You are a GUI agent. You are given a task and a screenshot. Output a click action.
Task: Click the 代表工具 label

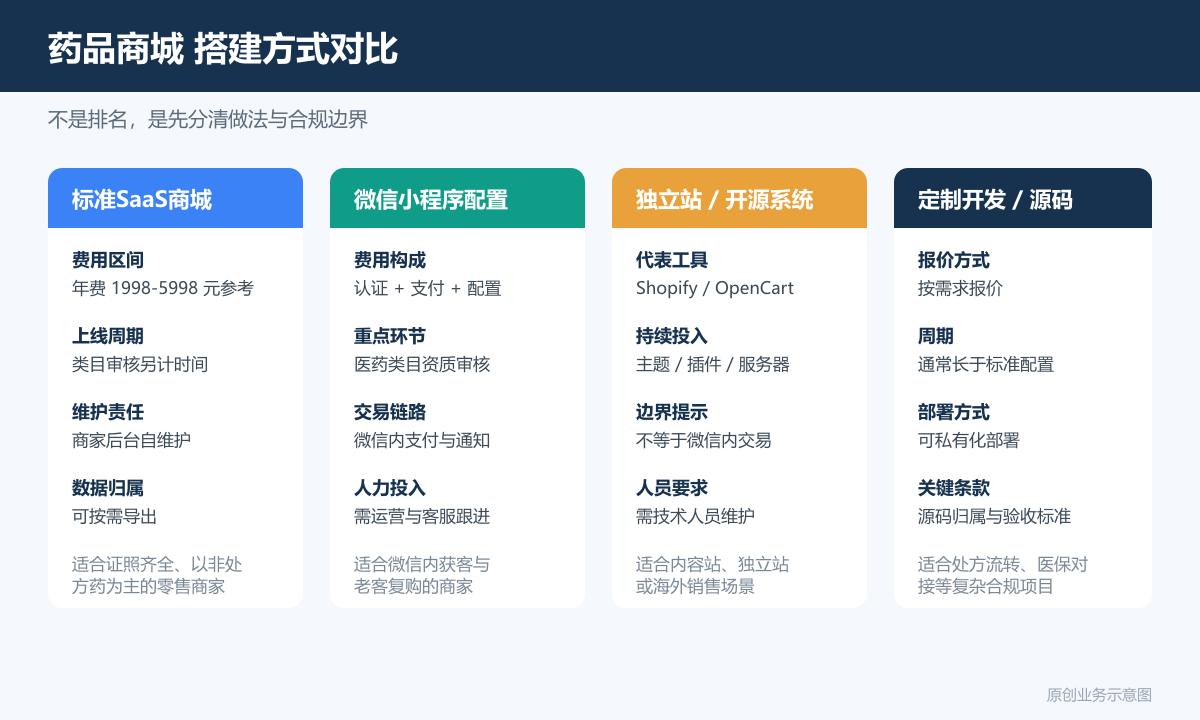click(672, 260)
